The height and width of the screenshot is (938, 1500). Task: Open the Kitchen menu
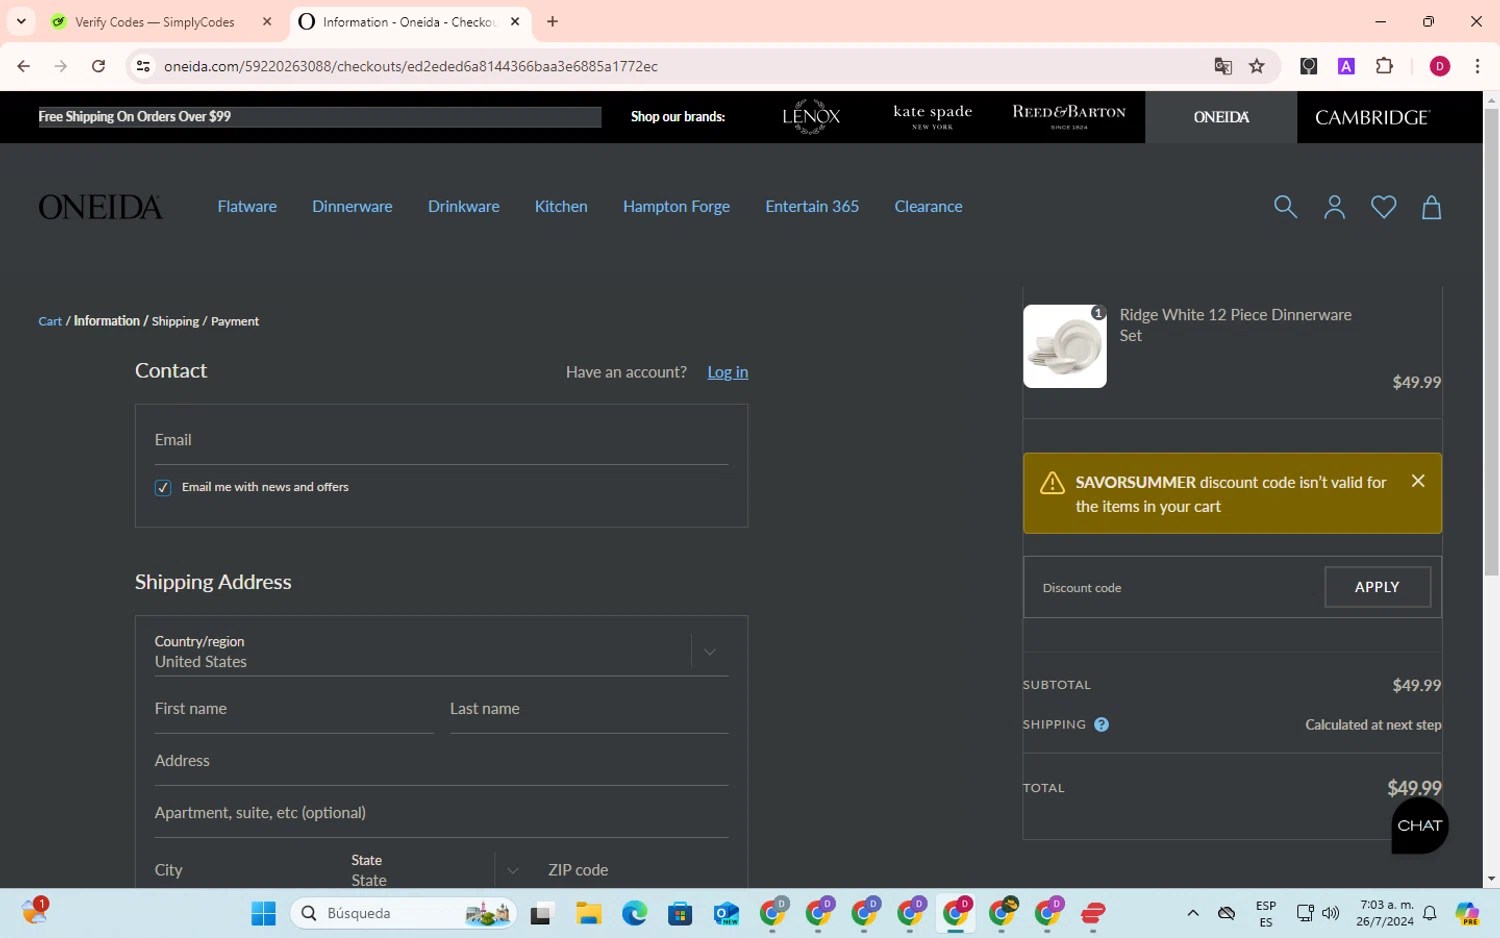click(561, 207)
